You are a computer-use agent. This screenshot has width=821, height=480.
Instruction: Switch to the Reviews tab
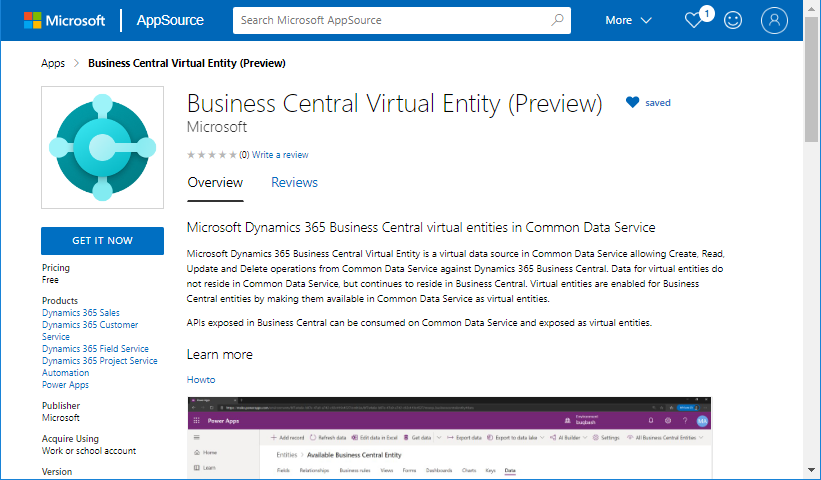(x=294, y=183)
